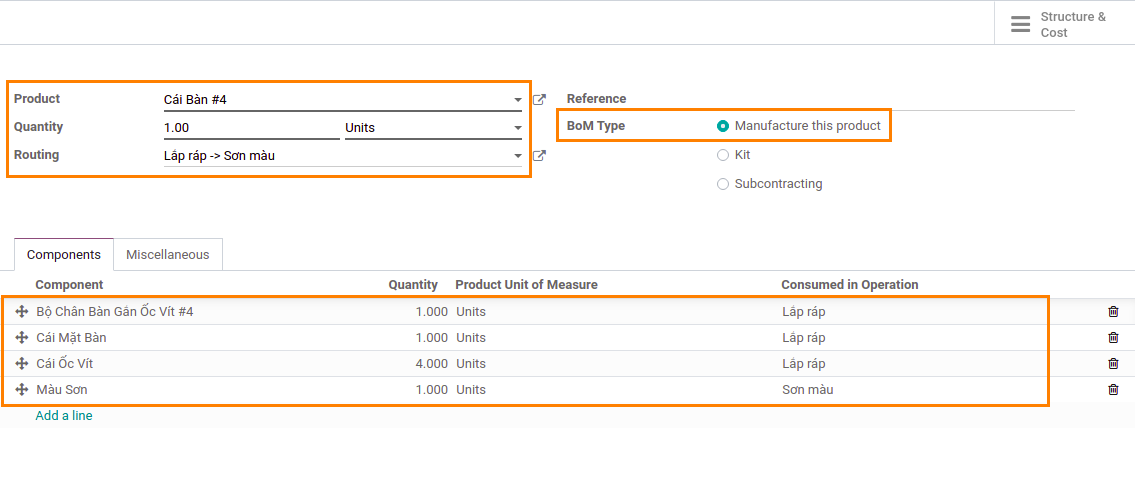Image resolution: width=1135 pixels, height=478 pixels.
Task: Select Manufacture this product radio option
Action: point(722,126)
